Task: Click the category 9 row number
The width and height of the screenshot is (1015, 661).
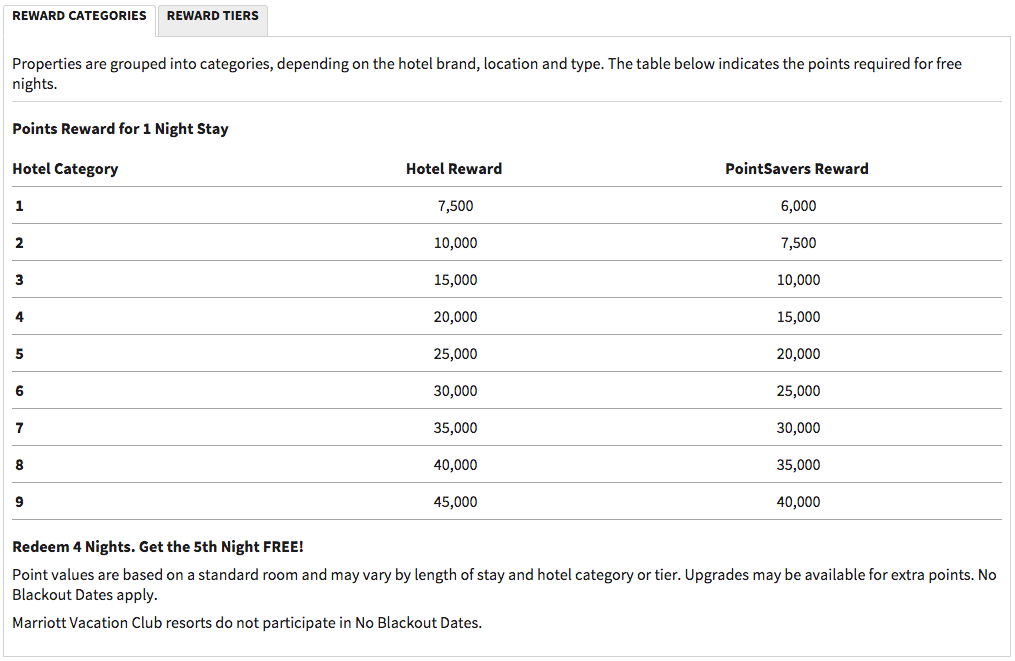Action: [19, 502]
